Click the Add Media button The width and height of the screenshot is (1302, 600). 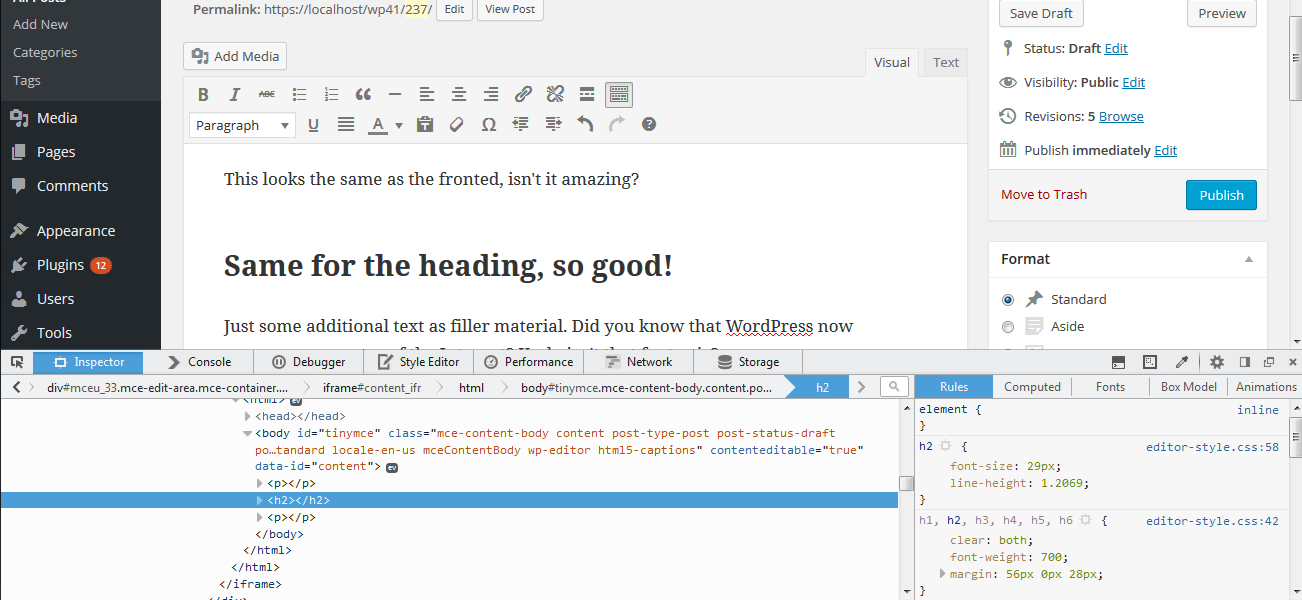point(235,56)
